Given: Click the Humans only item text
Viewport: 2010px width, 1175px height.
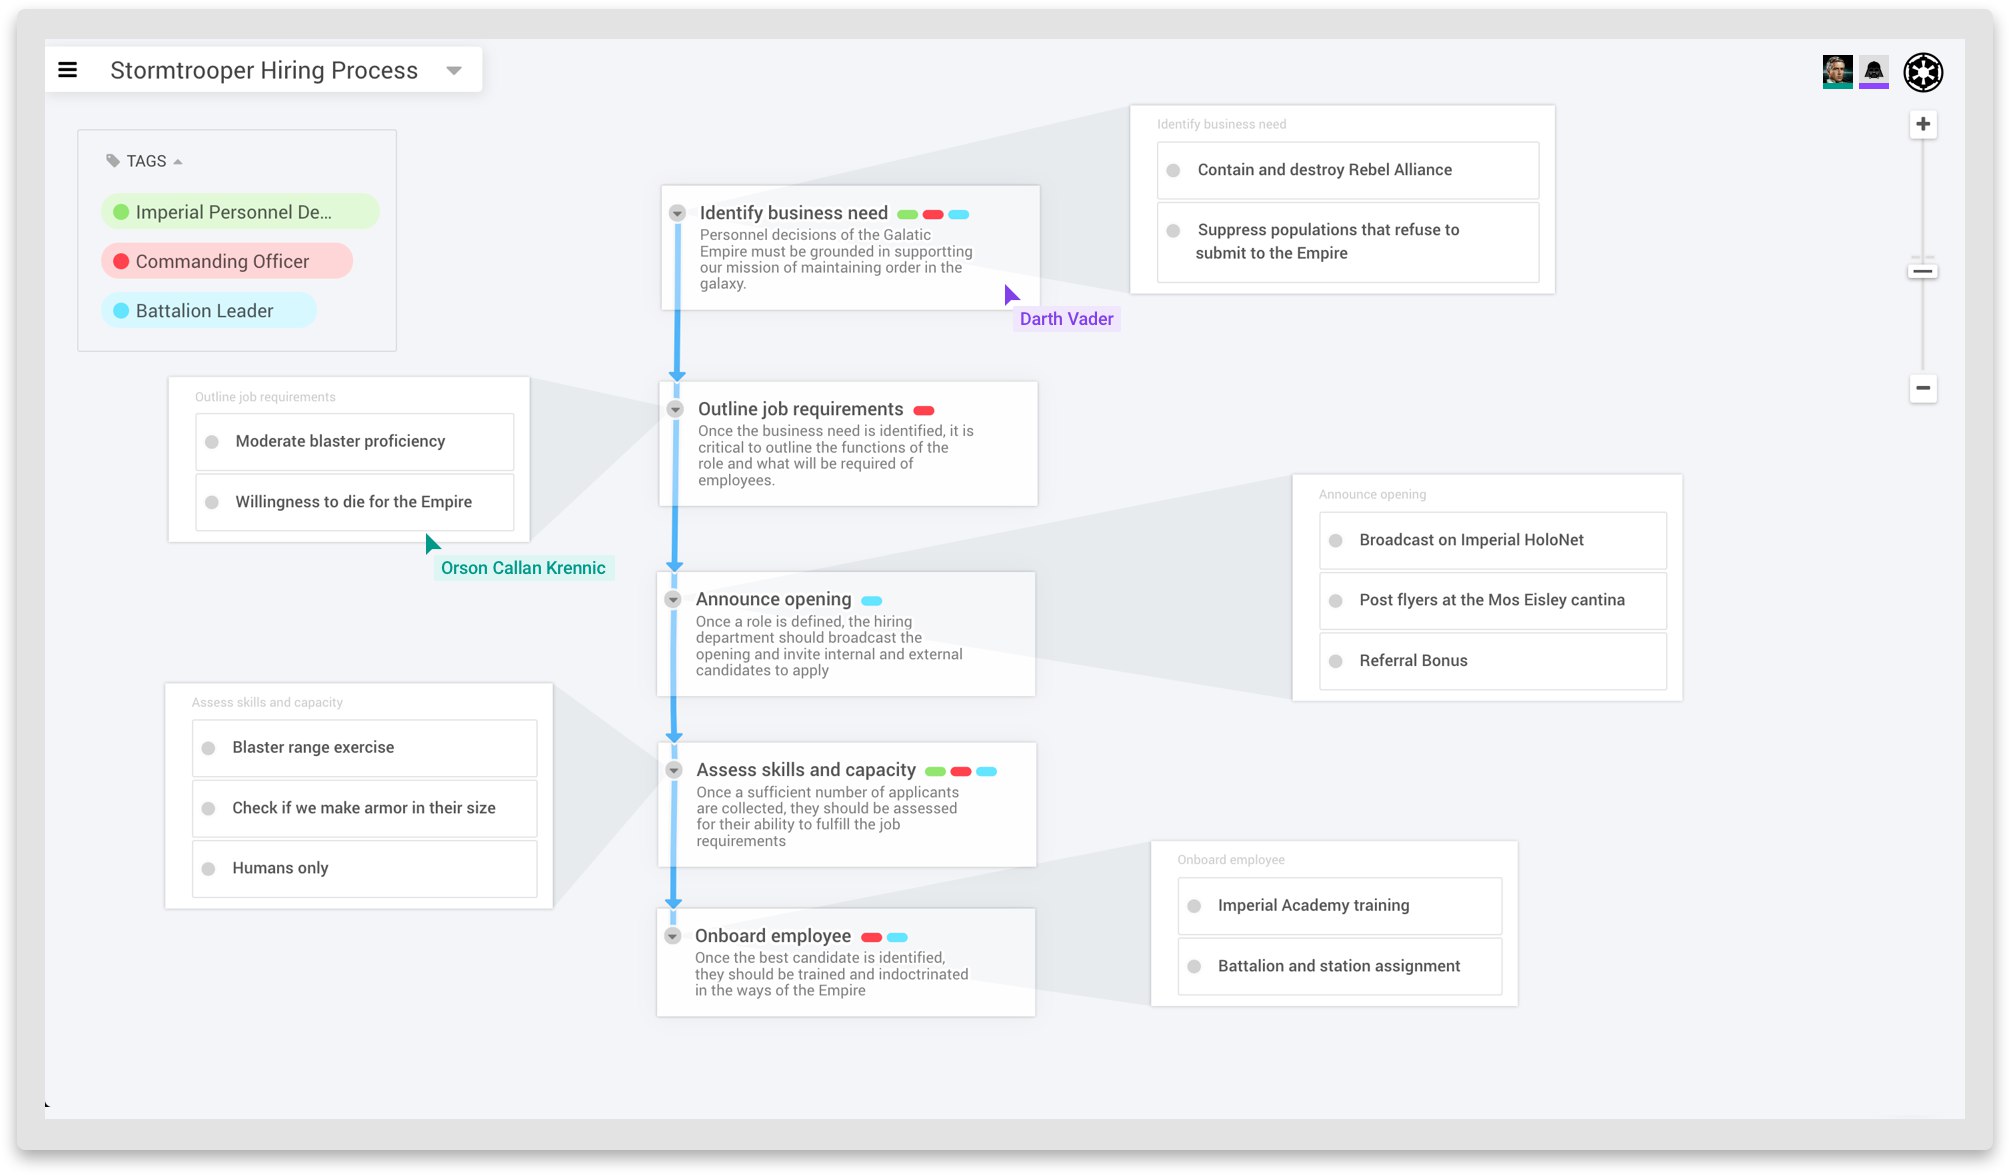Looking at the screenshot, I should 280,868.
